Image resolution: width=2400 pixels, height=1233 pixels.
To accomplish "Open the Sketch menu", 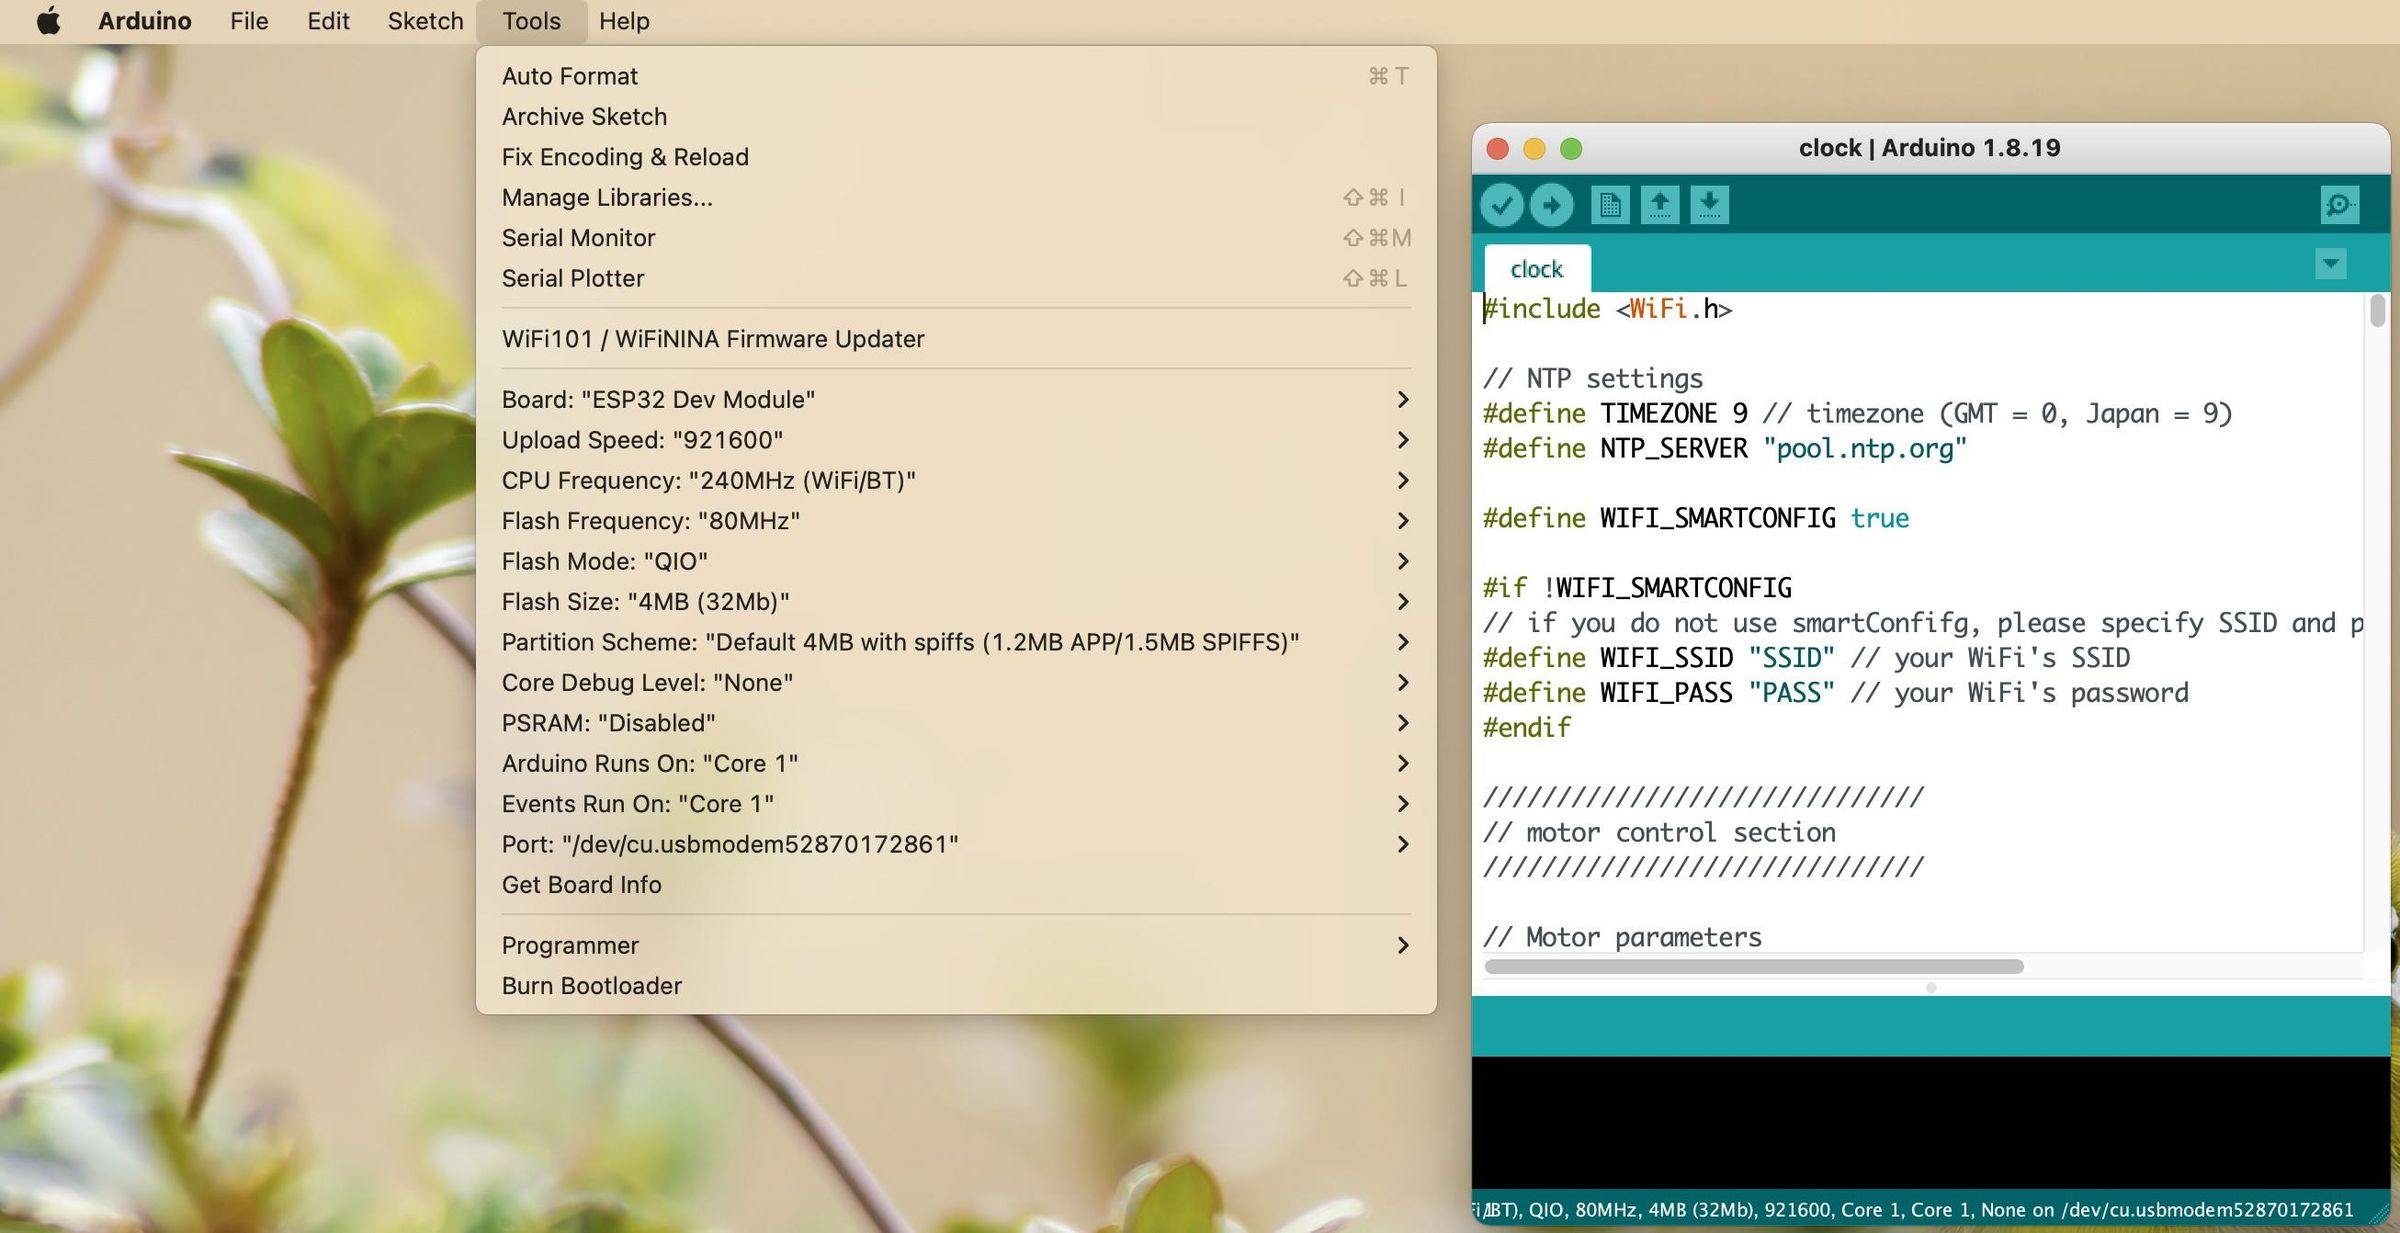I will pyautogui.click(x=425, y=21).
